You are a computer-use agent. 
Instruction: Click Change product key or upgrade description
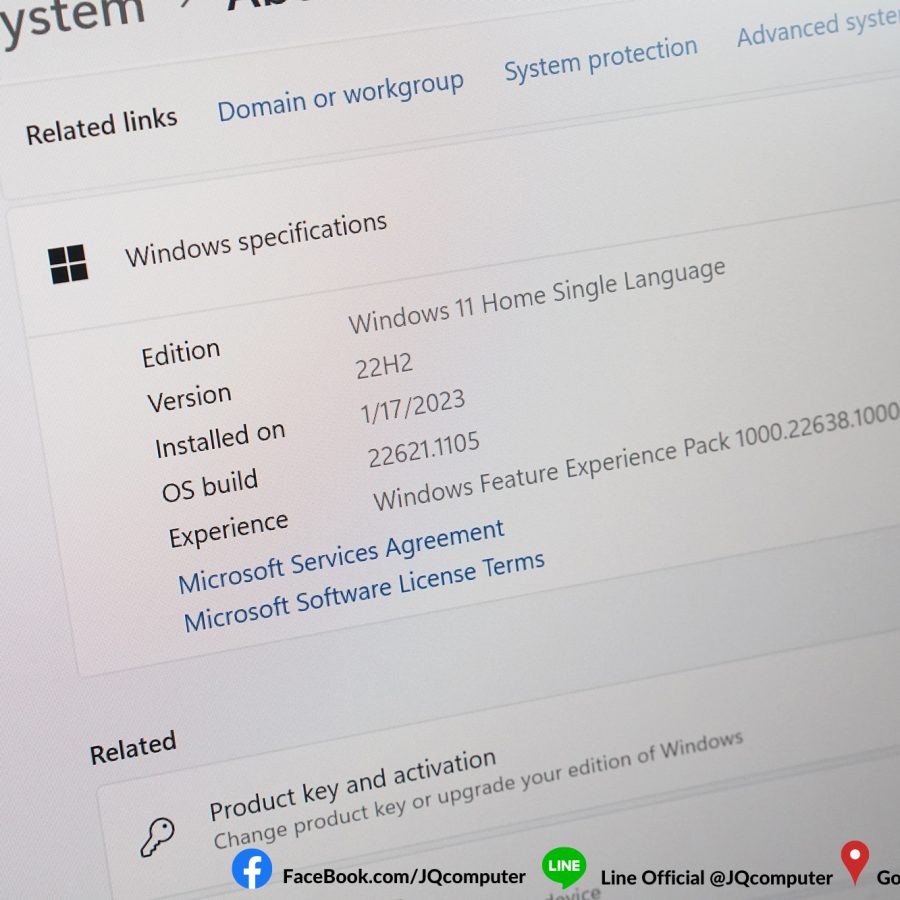tap(478, 790)
